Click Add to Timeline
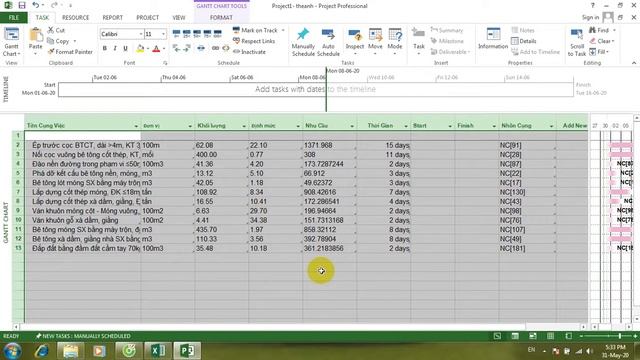This screenshot has height=360, width=640. point(535,52)
